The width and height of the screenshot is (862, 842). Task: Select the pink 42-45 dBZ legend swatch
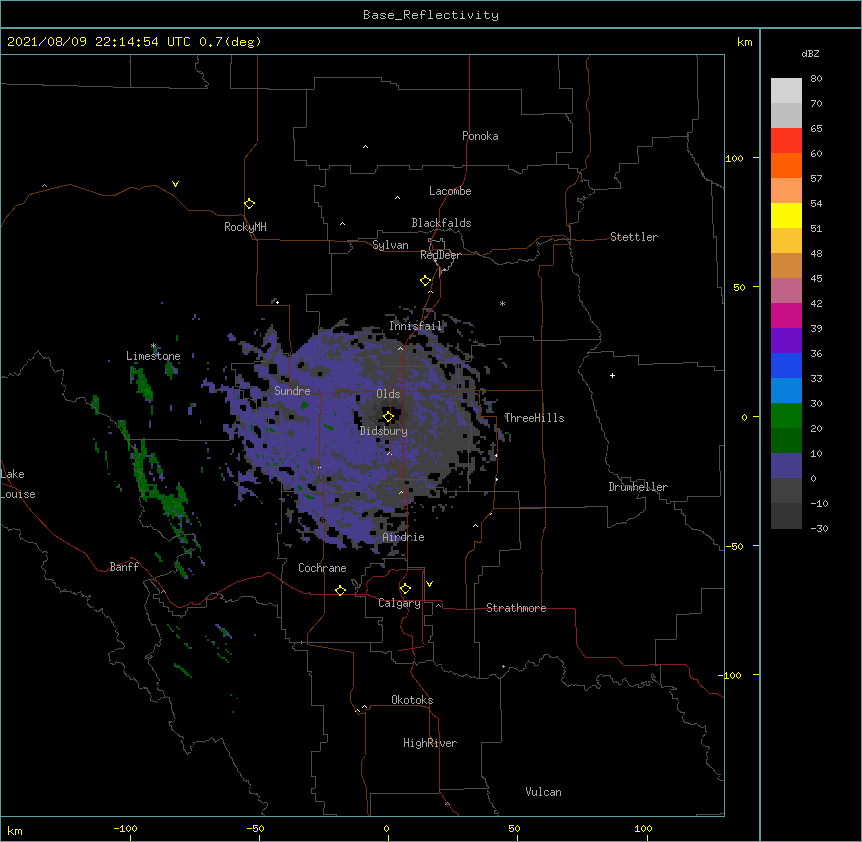(x=786, y=290)
